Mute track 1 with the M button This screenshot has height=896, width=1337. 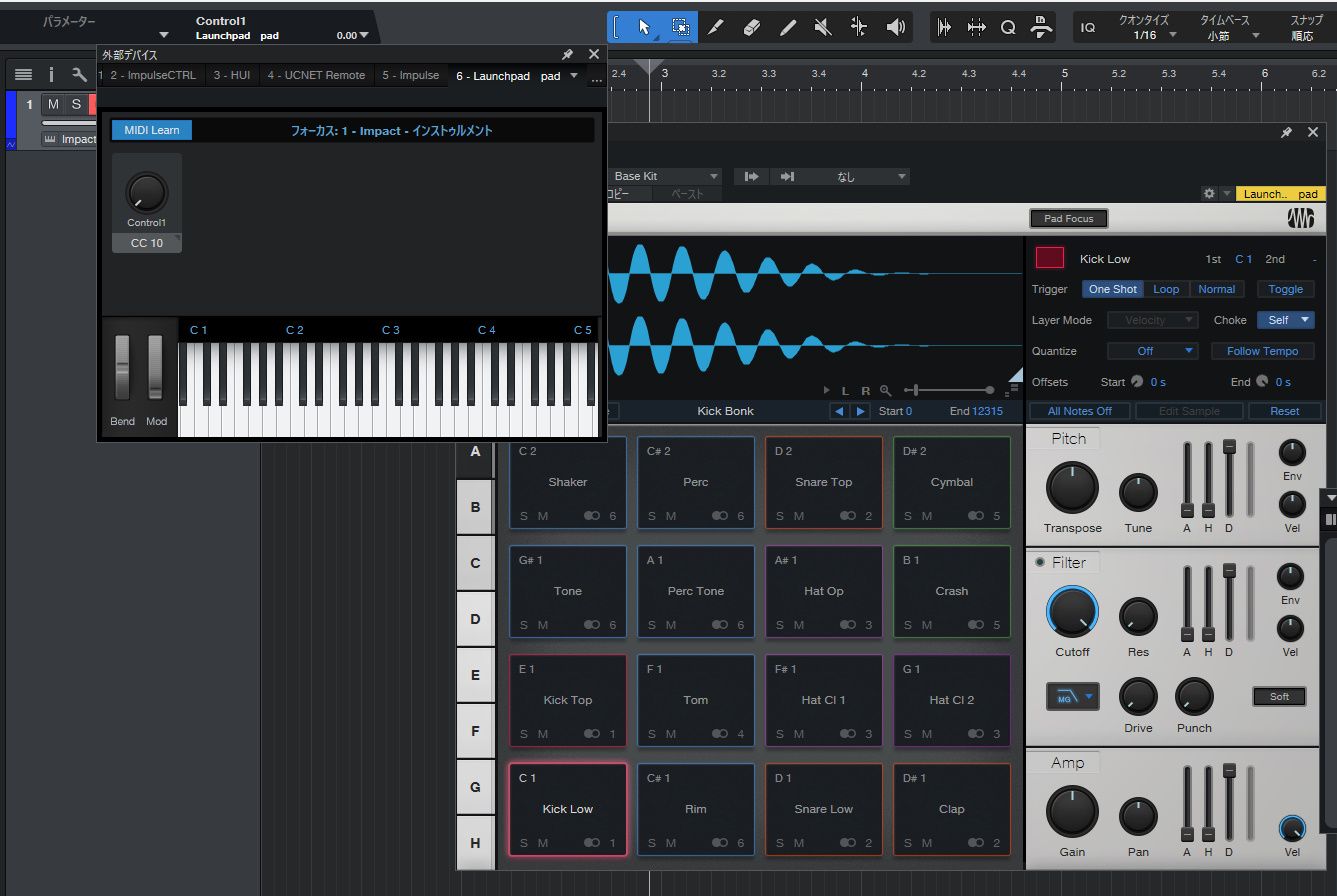pos(53,105)
